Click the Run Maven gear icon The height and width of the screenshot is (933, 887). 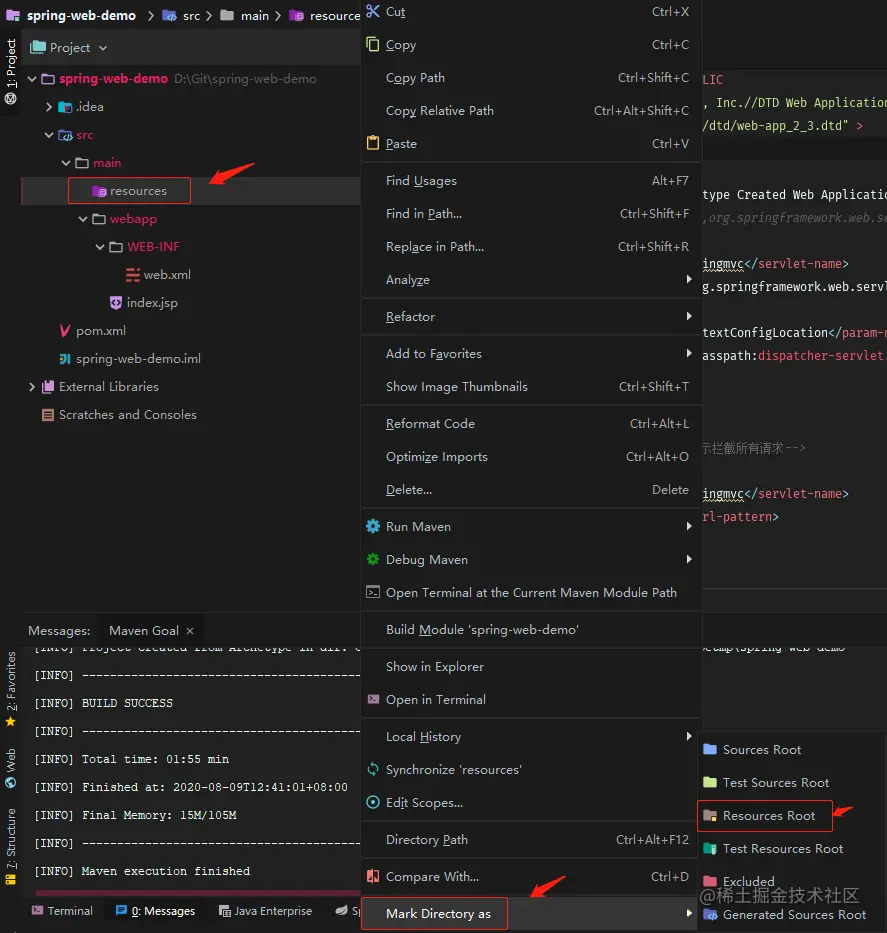click(x=373, y=526)
